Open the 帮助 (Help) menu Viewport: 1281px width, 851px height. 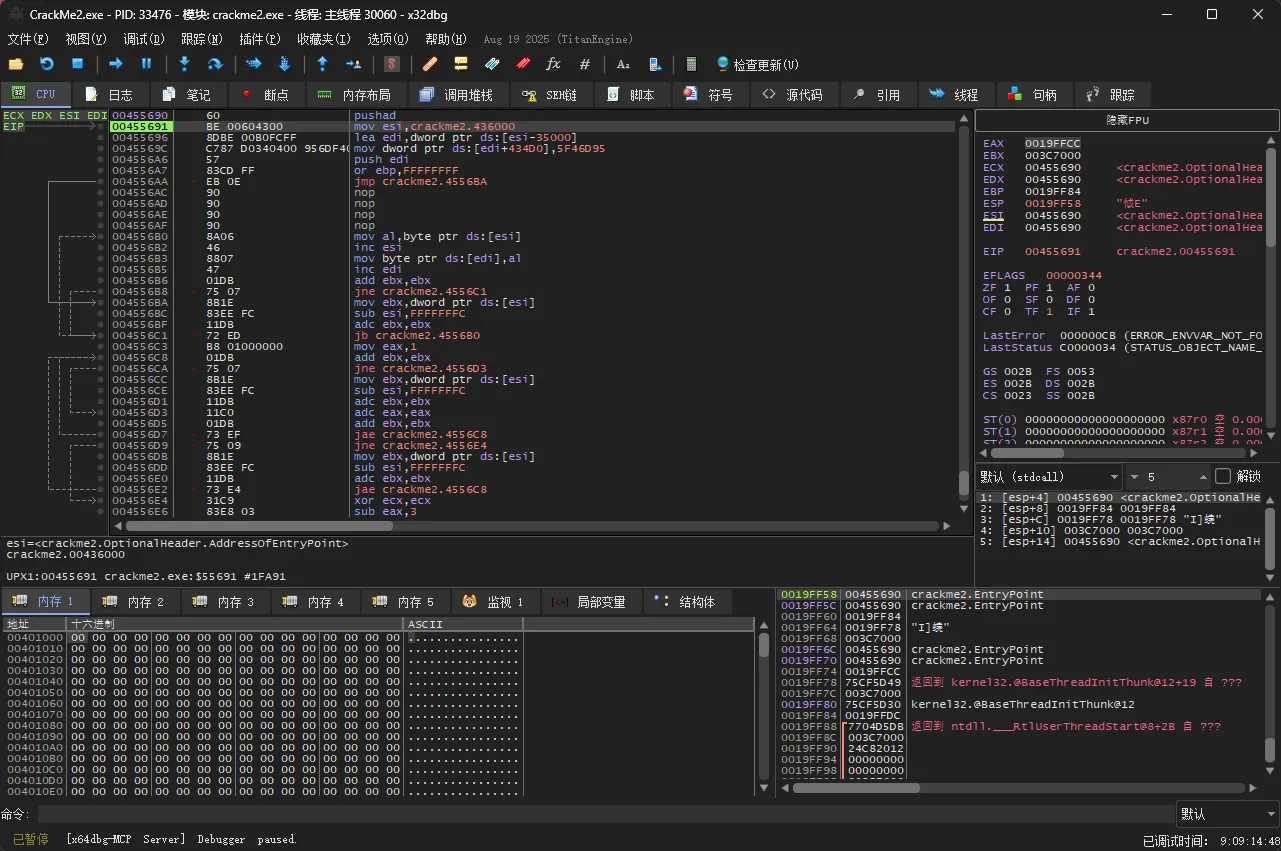point(446,39)
